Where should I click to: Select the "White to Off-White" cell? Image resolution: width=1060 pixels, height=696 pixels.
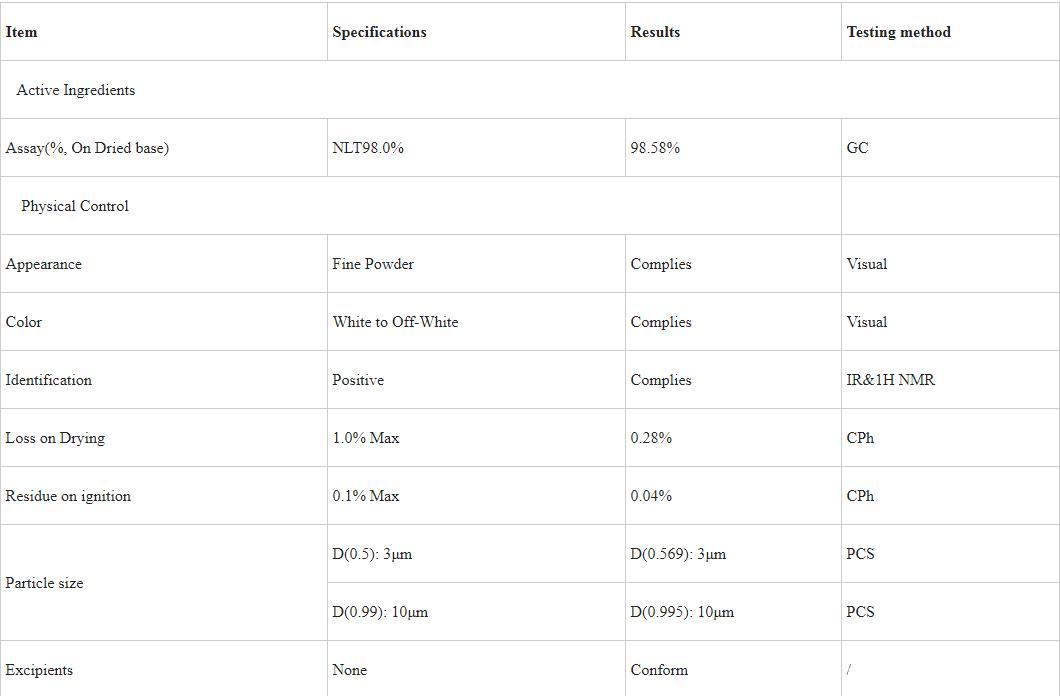pos(395,322)
